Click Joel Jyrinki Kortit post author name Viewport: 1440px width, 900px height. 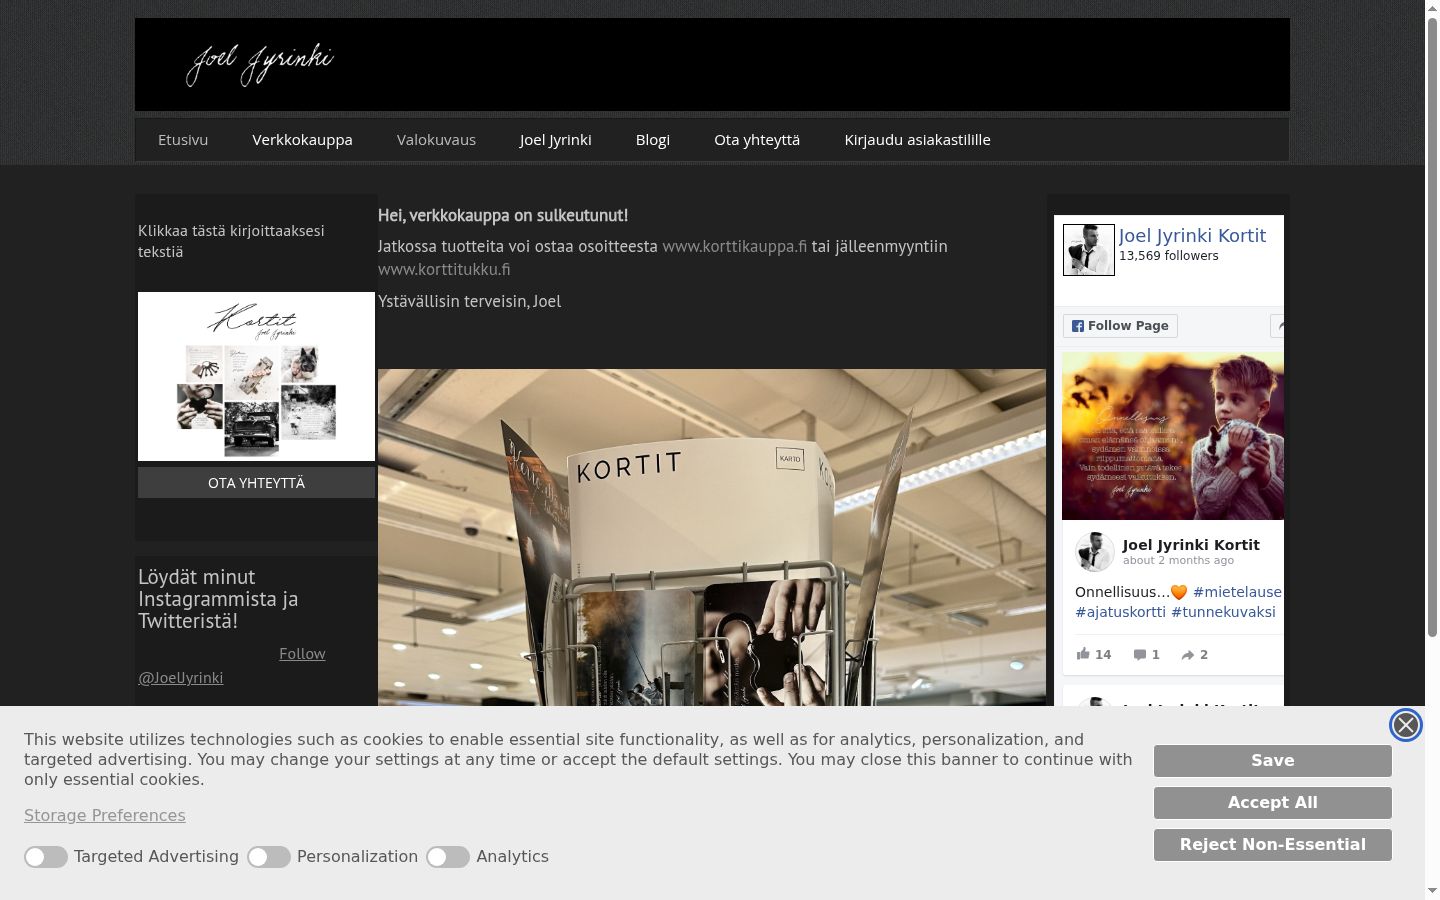click(1191, 545)
